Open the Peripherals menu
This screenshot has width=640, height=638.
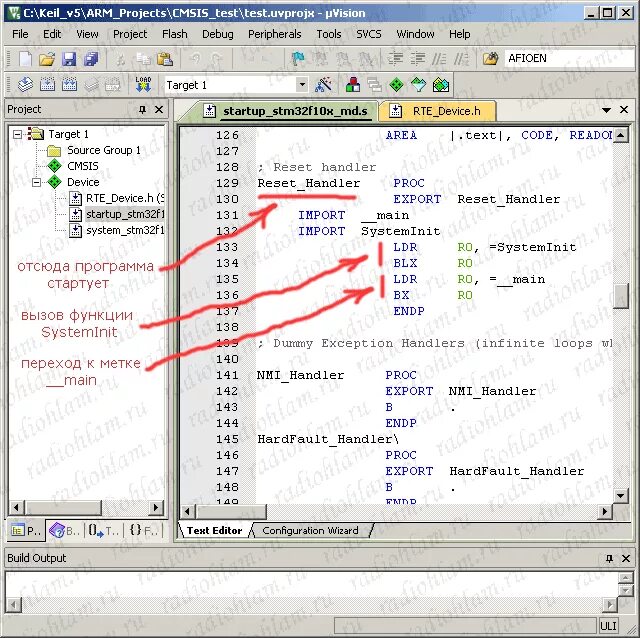tap(275, 34)
